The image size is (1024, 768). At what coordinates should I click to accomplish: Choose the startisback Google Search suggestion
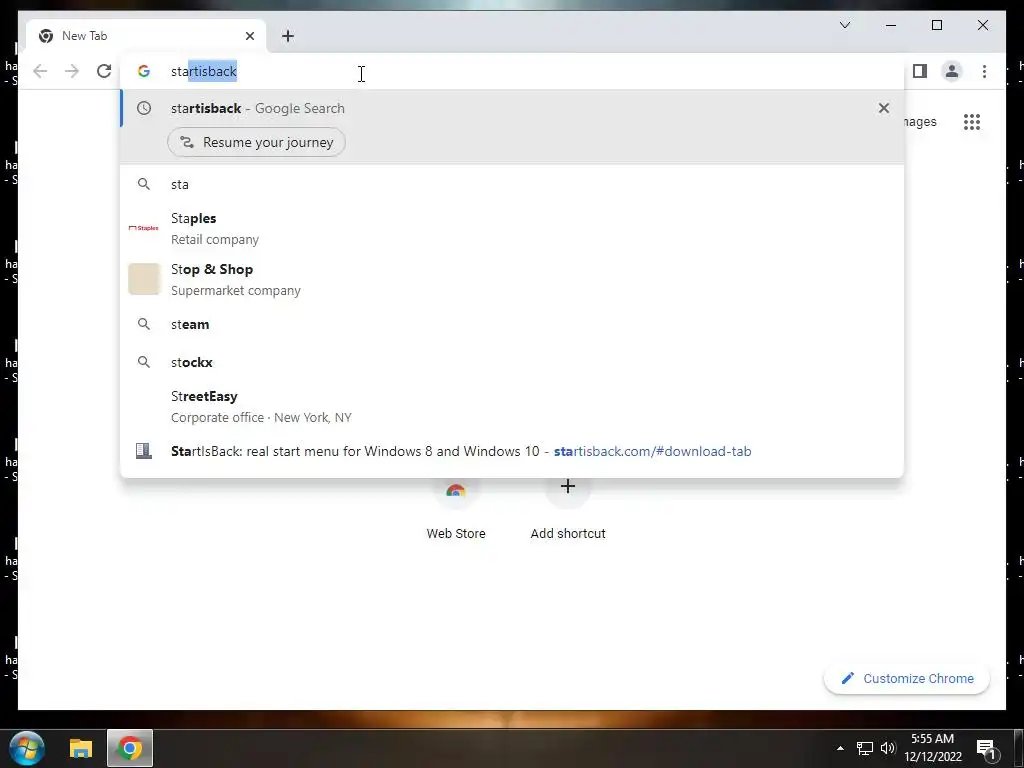click(x=512, y=108)
